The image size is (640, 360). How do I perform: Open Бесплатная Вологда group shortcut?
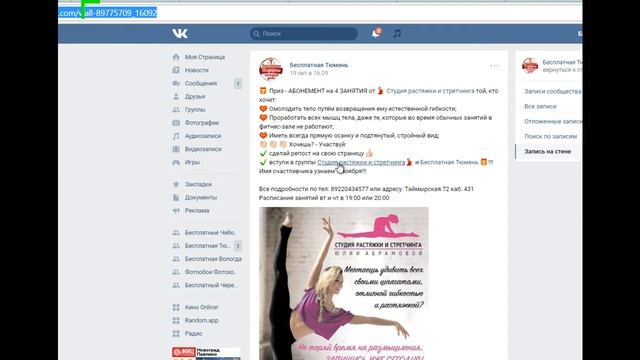(x=213, y=259)
